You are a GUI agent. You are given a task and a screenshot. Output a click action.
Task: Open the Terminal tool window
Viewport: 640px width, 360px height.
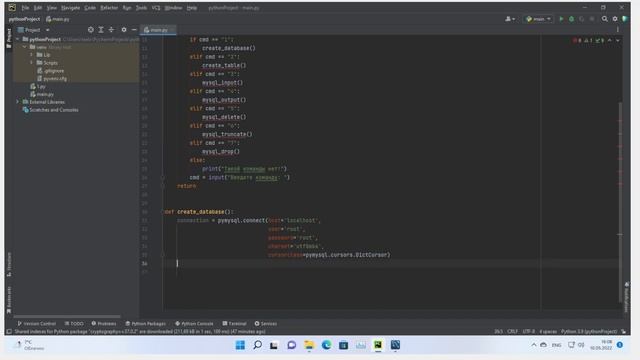pos(234,324)
